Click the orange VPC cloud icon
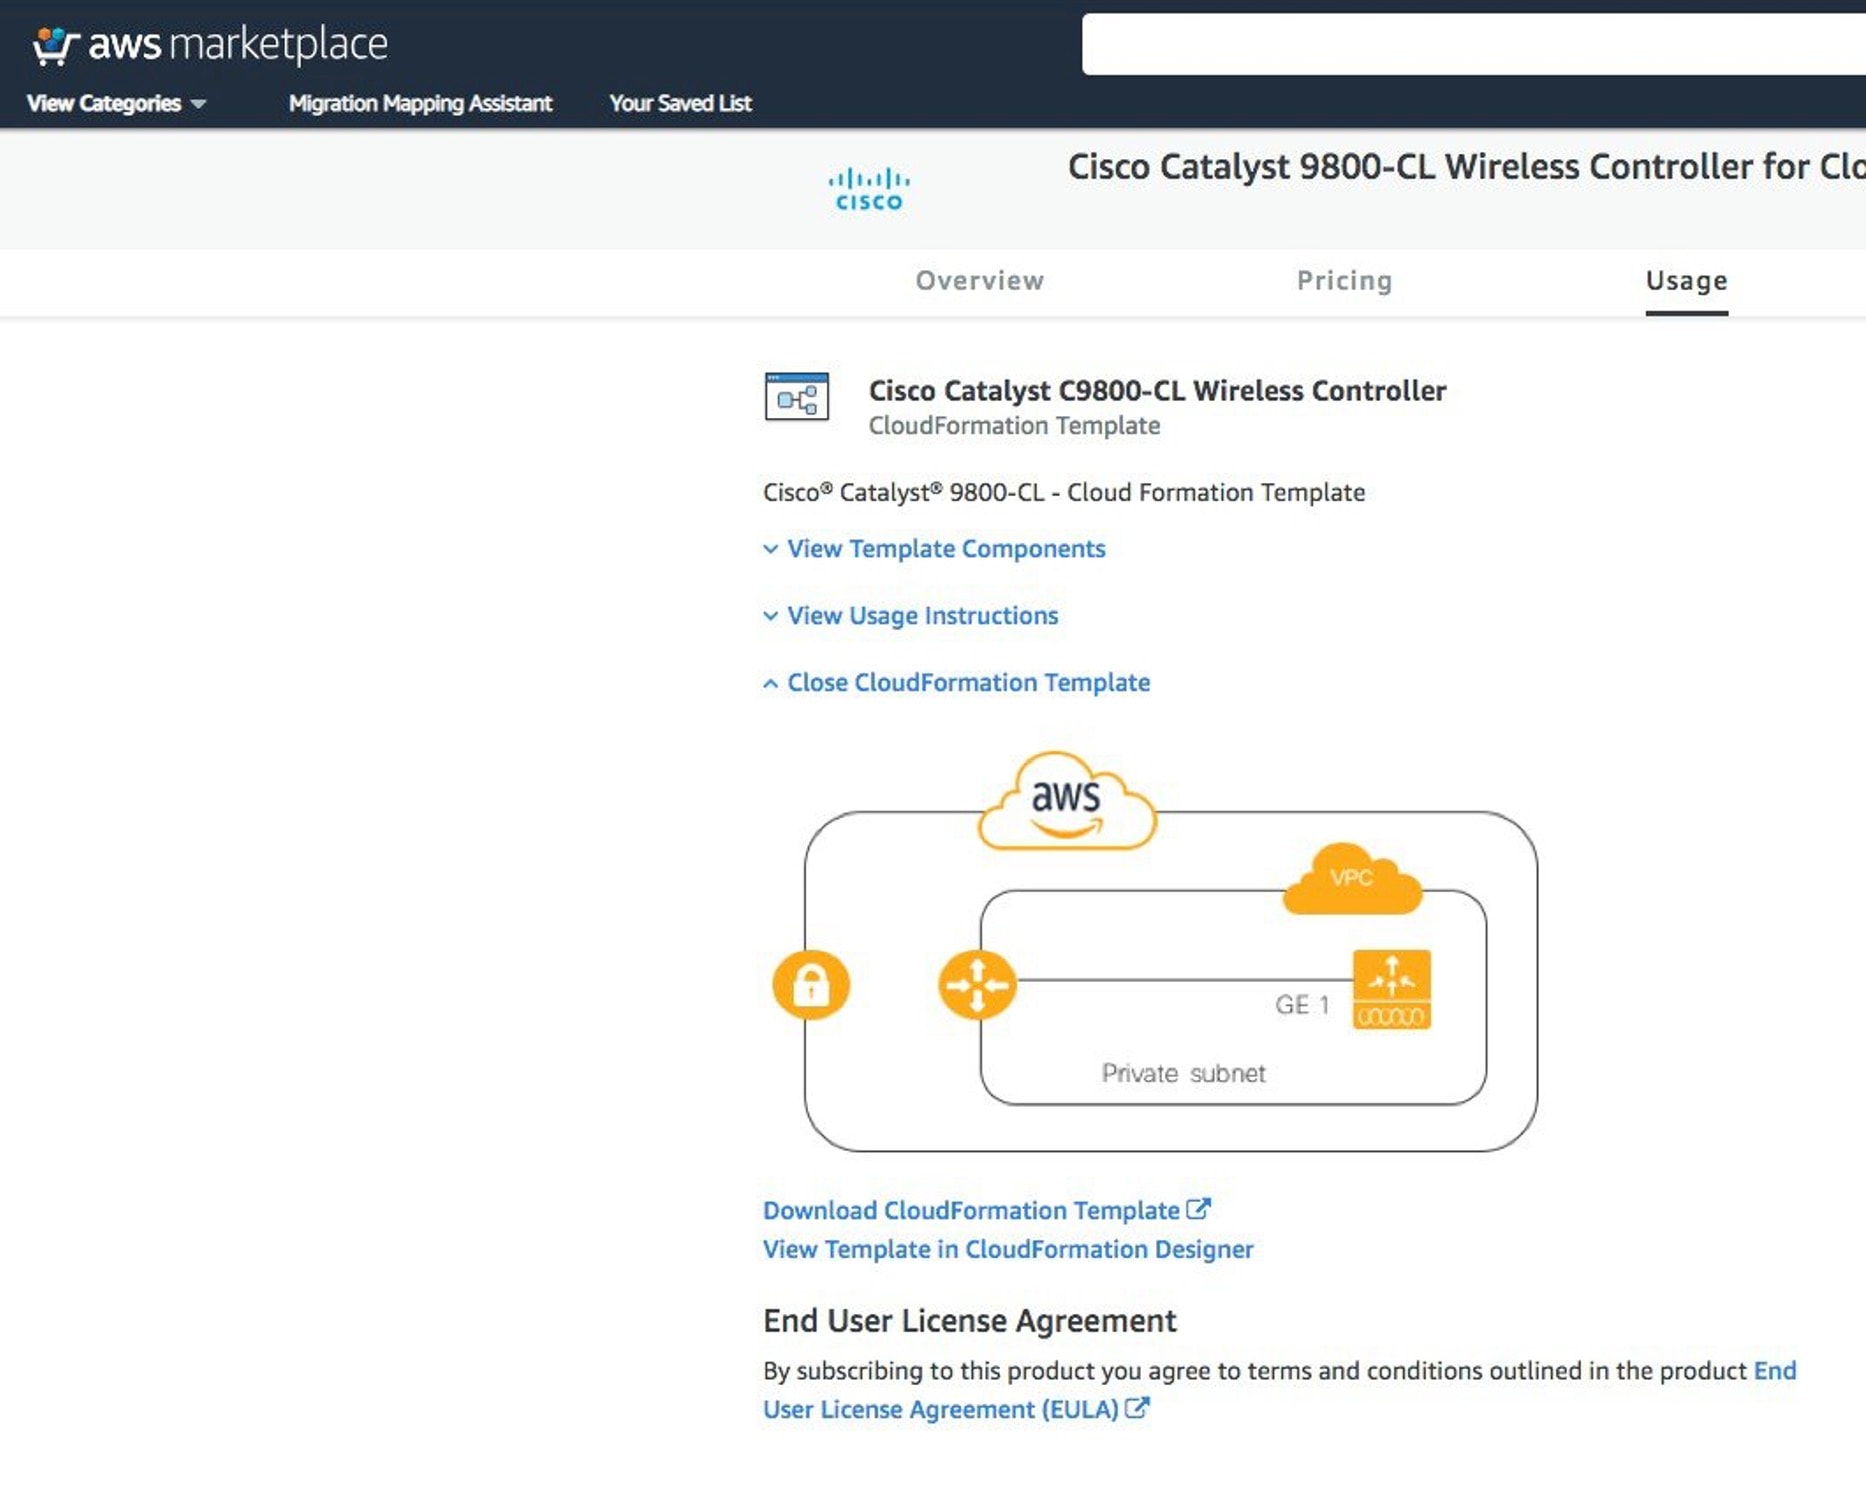This screenshot has height=1486, width=1866. tap(1352, 879)
